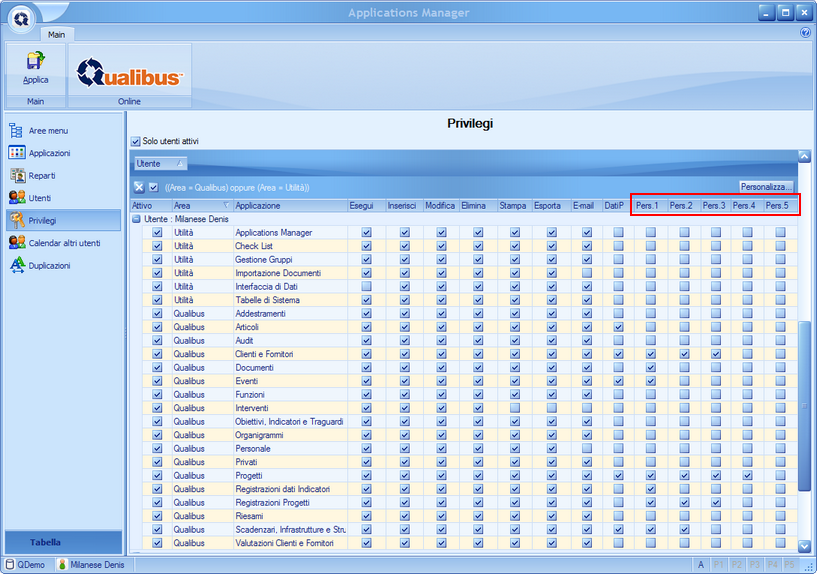
Task: Select Applicazioni in the sidebar
Action: click(49, 153)
